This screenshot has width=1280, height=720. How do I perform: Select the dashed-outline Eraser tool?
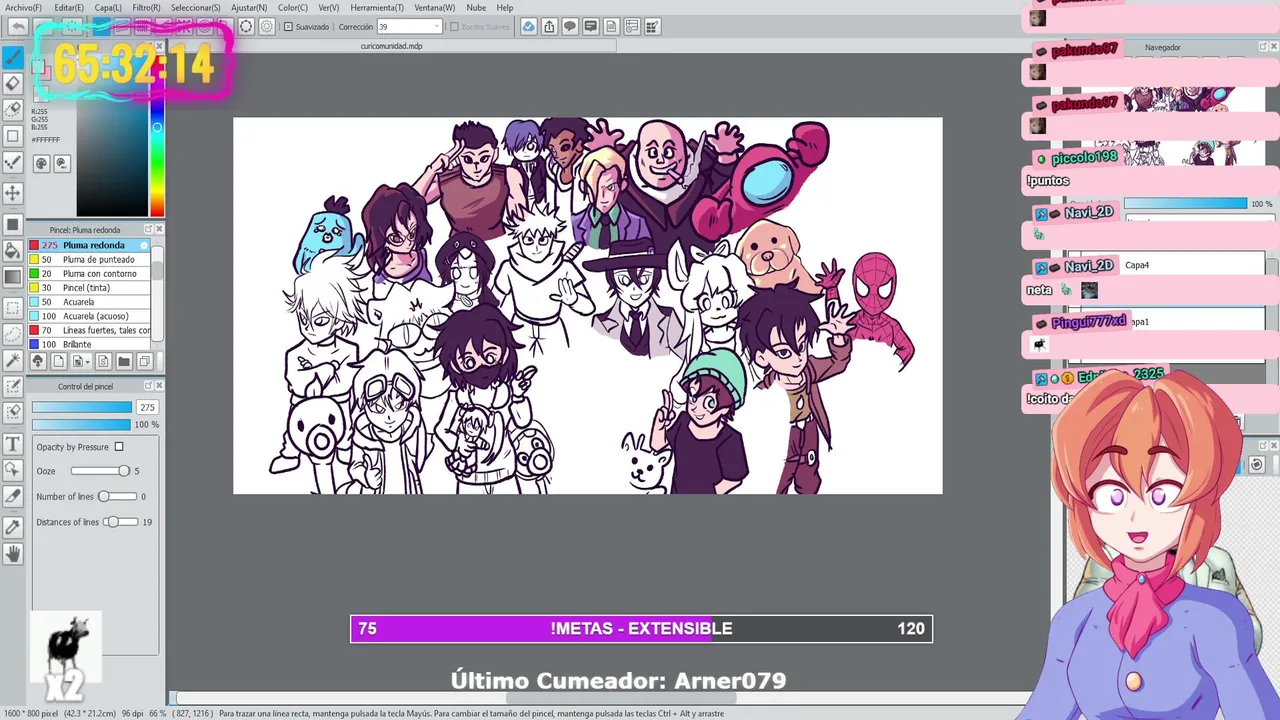(x=13, y=109)
